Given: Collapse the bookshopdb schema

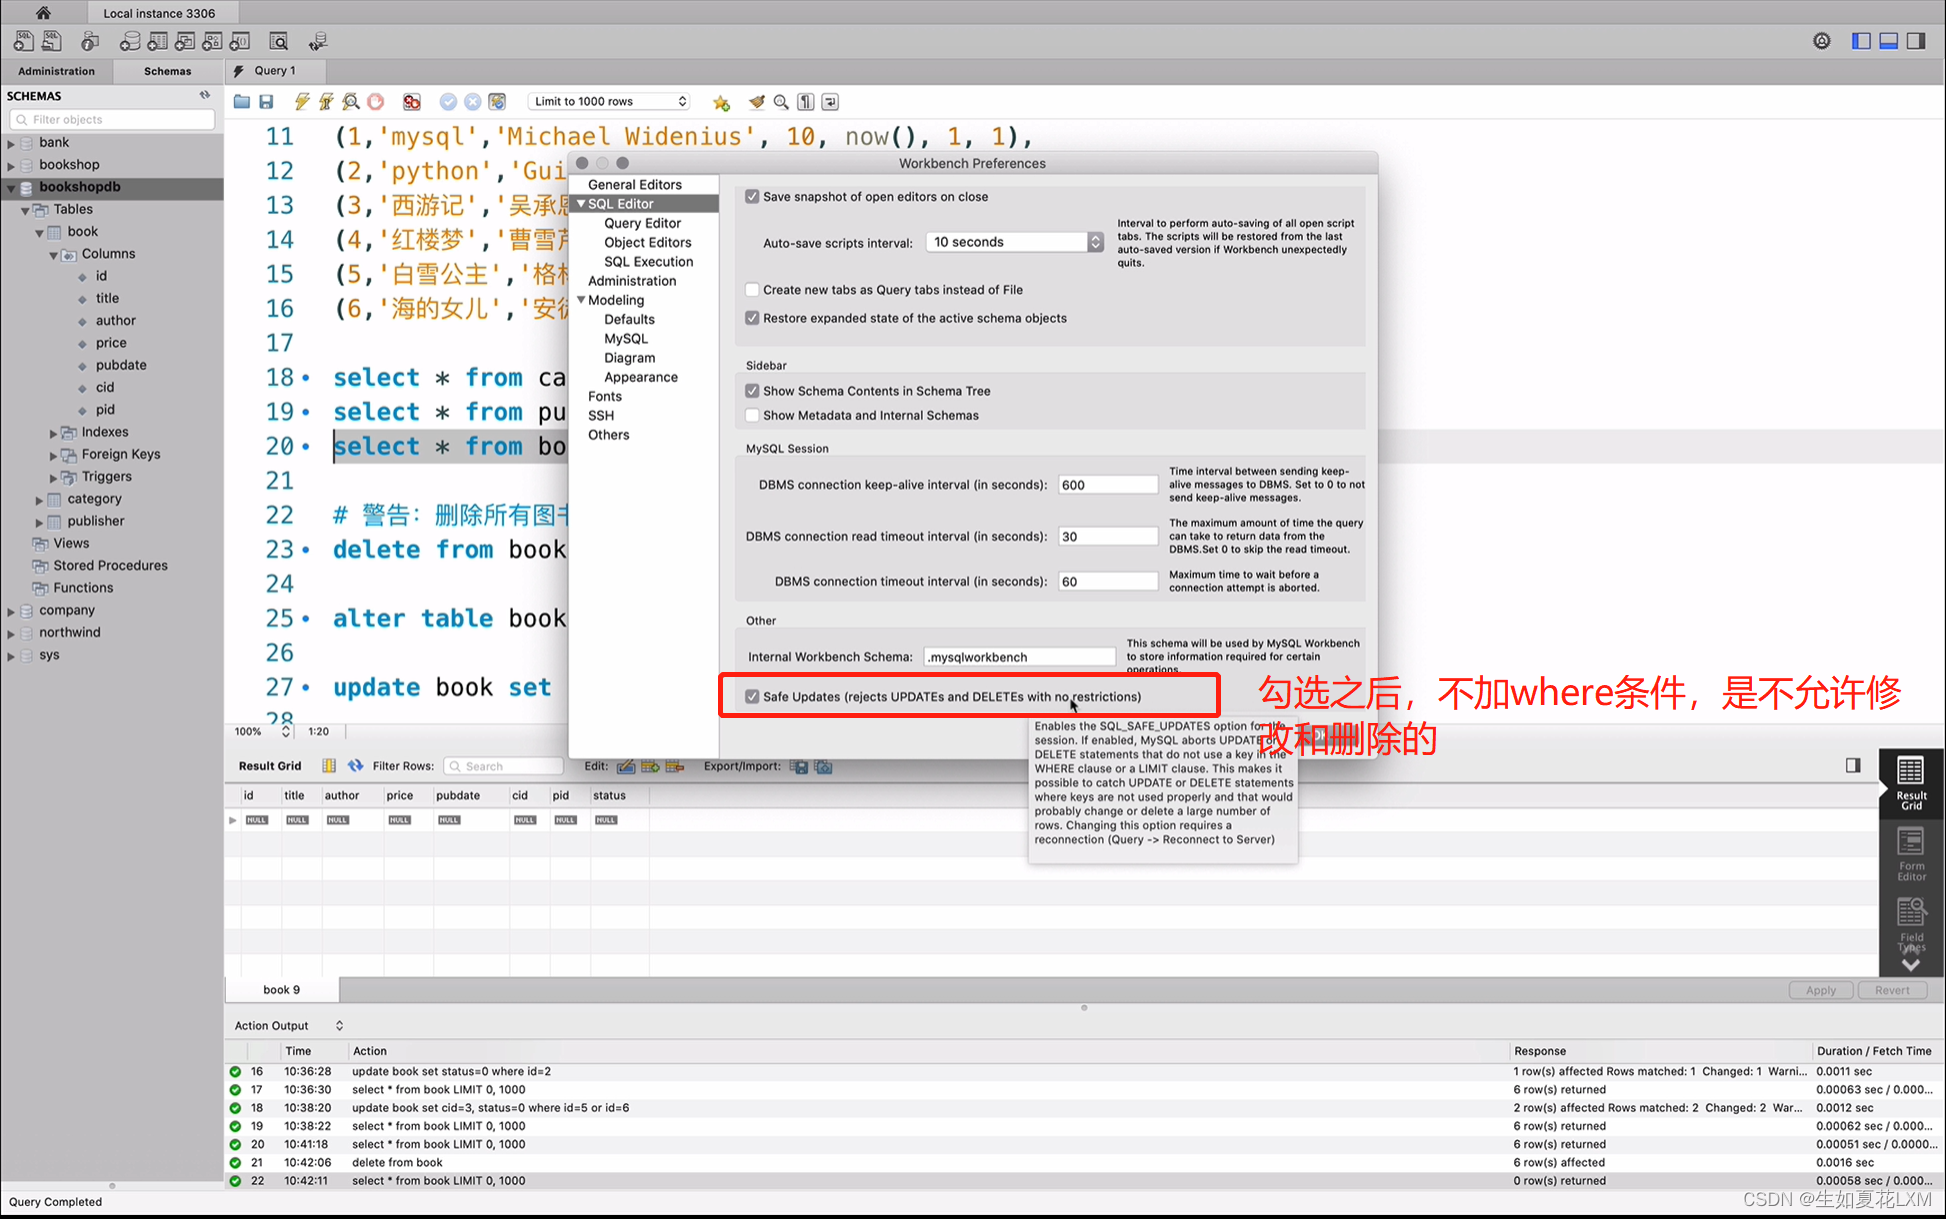Looking at the screenshot, I should 11,188.
